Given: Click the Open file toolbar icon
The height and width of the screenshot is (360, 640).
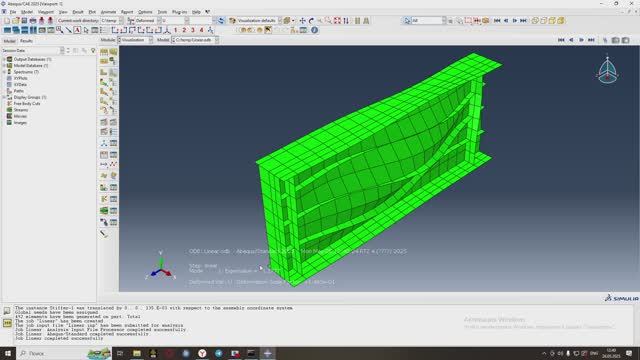Looking at the screenshot, I should (16, 20).
